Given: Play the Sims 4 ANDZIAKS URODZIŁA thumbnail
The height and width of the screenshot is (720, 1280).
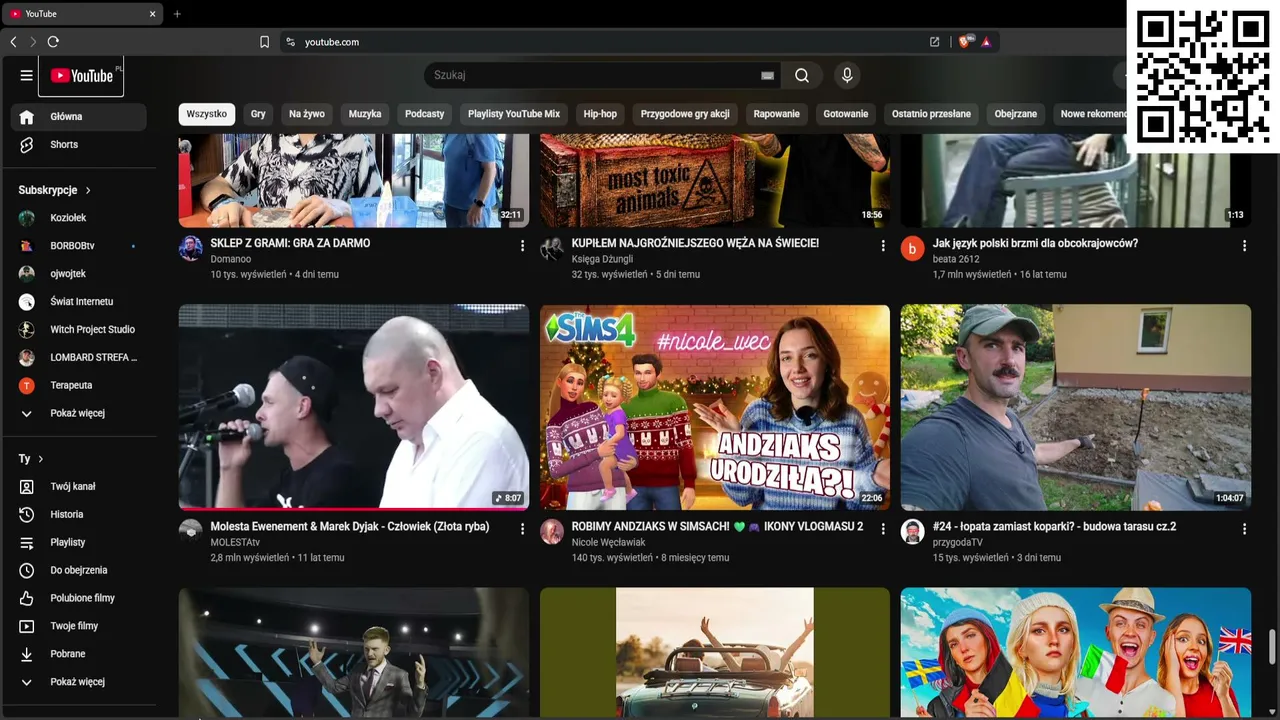Looking at the screenshot, I should 715,408.
